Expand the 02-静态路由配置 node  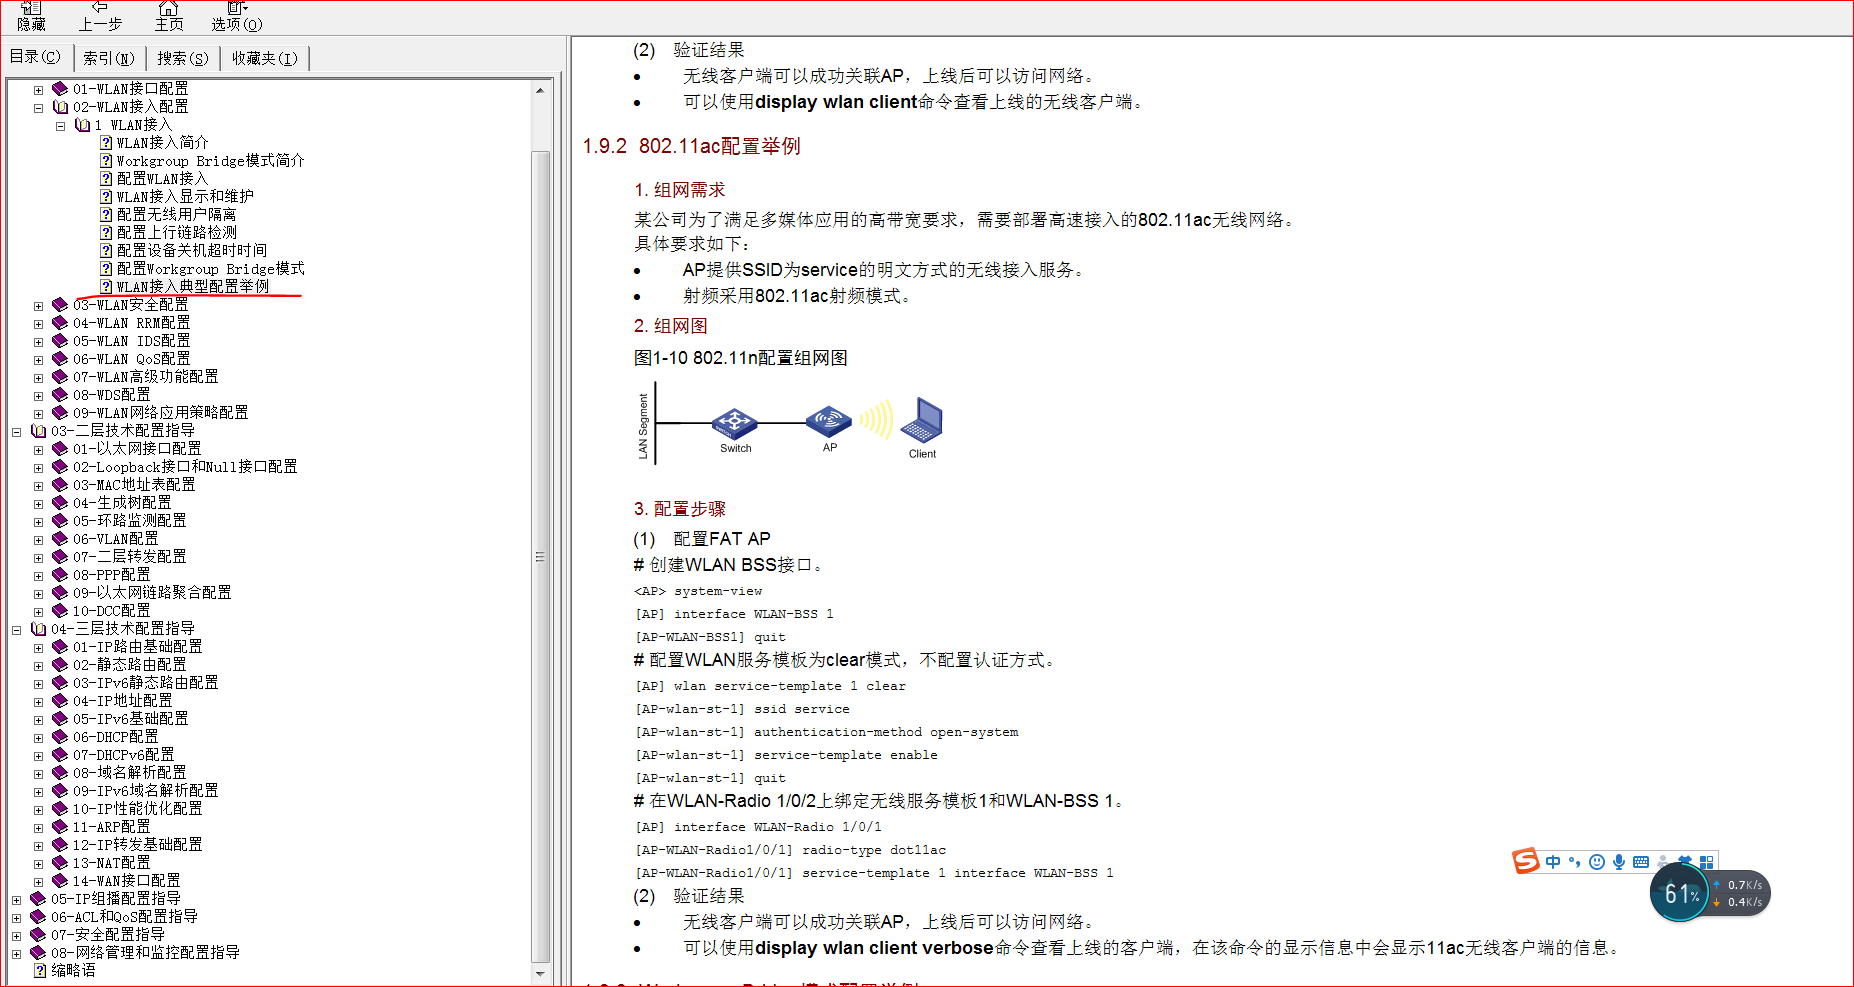tap(38, 666)
